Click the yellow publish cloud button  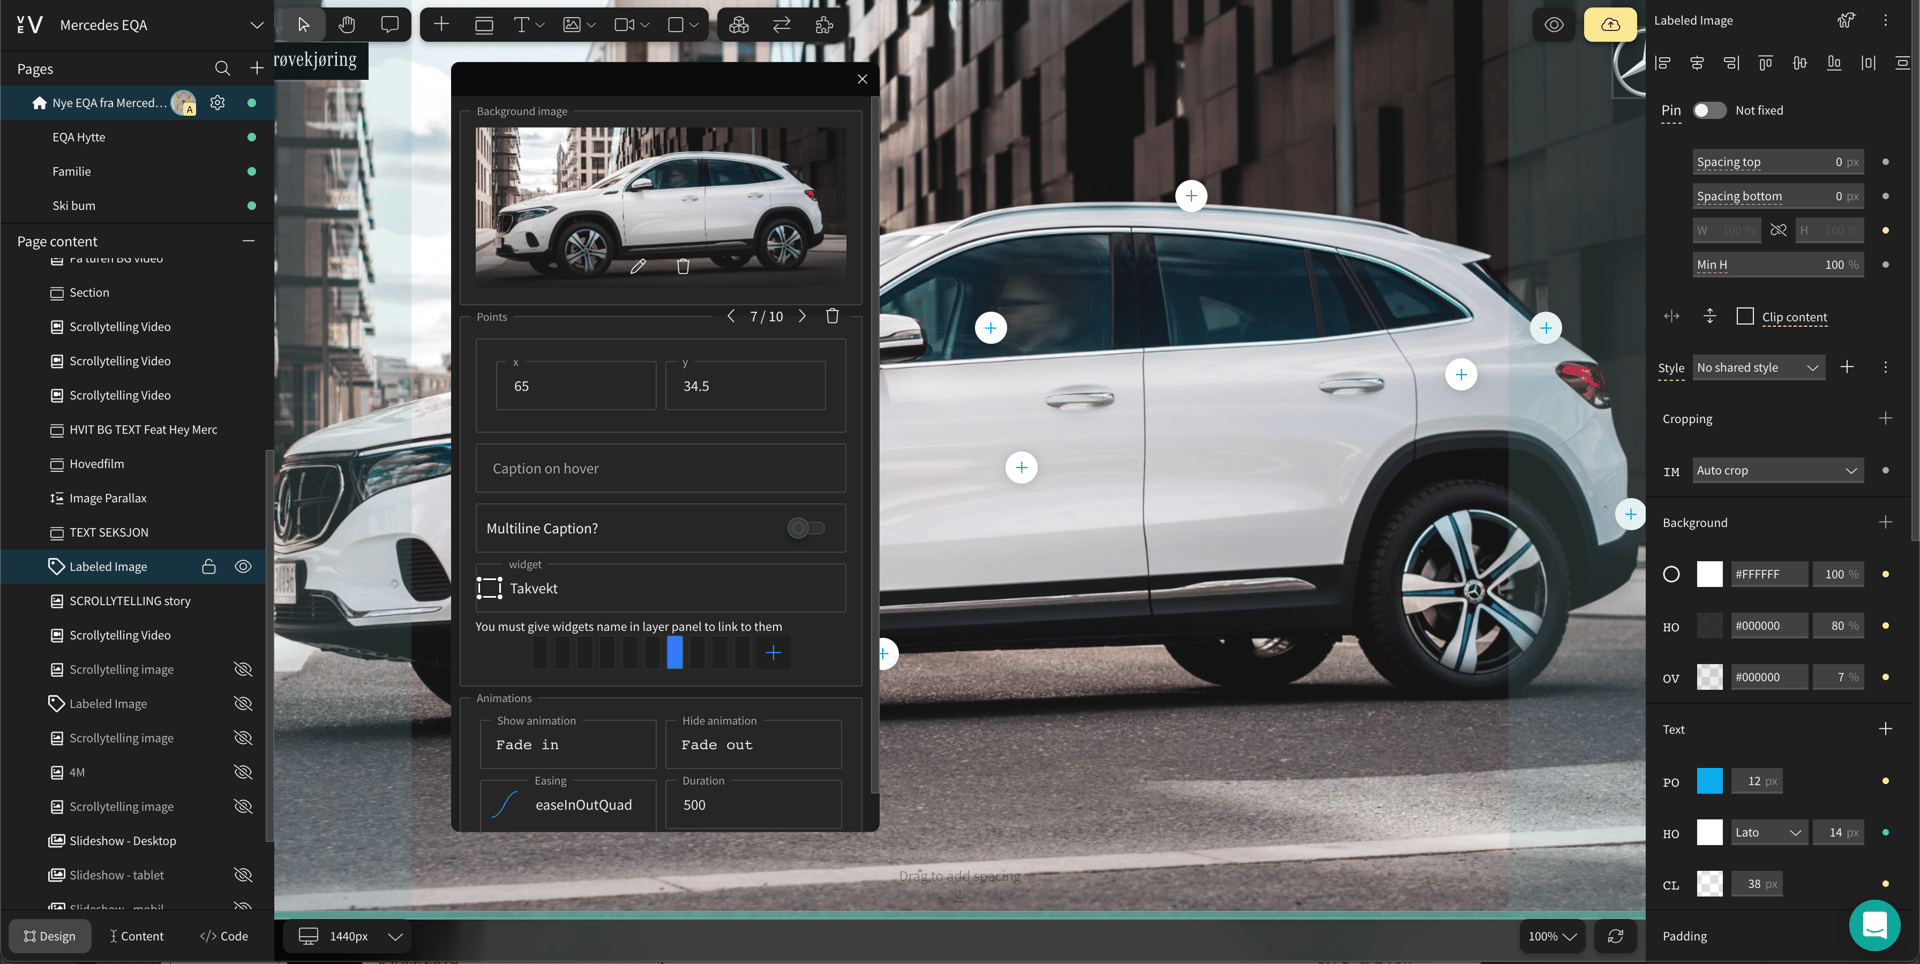click(x=1610, y=25)
